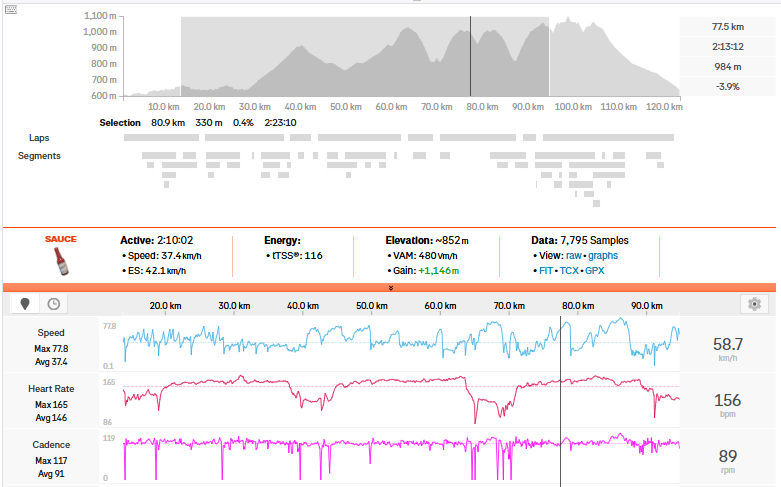Click the SAUCE logo text
The width and height of the screenshot is (781, 487).
61,239
